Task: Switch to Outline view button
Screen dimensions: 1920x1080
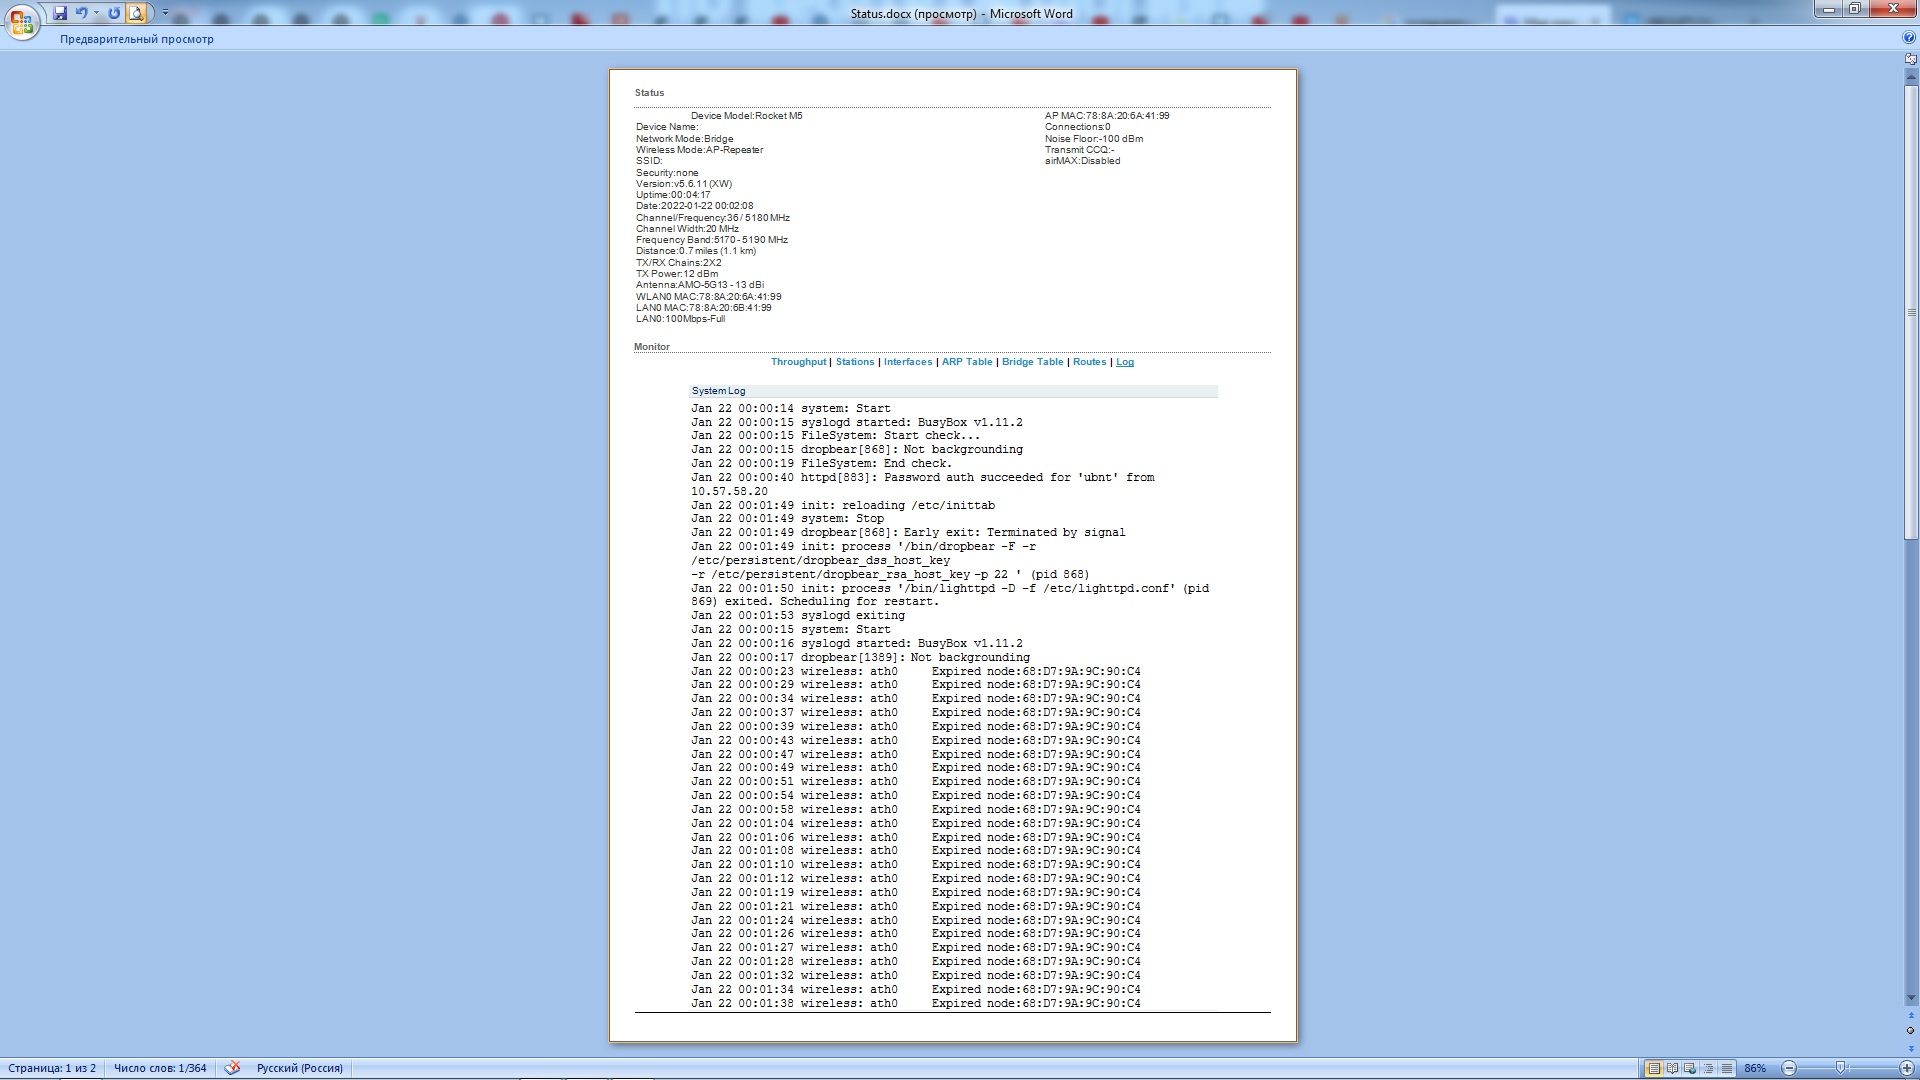Action: 1708,1068
